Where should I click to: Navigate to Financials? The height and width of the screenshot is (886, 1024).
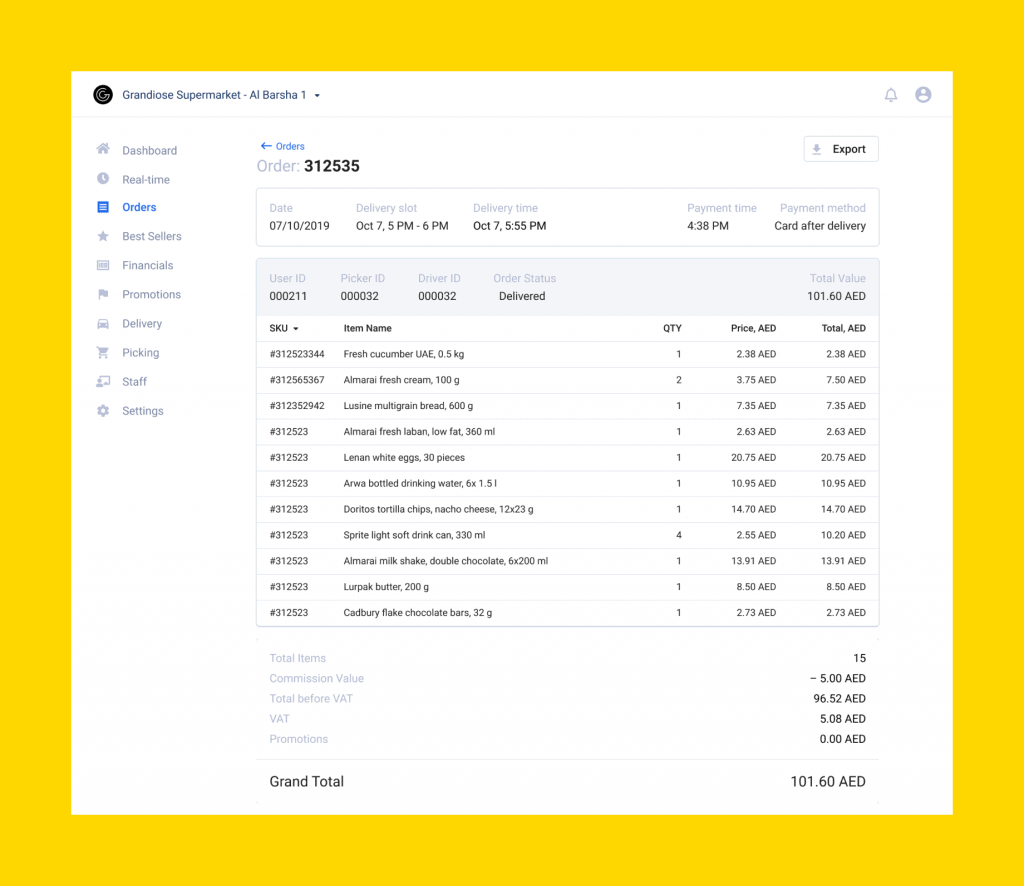point(148,265)
